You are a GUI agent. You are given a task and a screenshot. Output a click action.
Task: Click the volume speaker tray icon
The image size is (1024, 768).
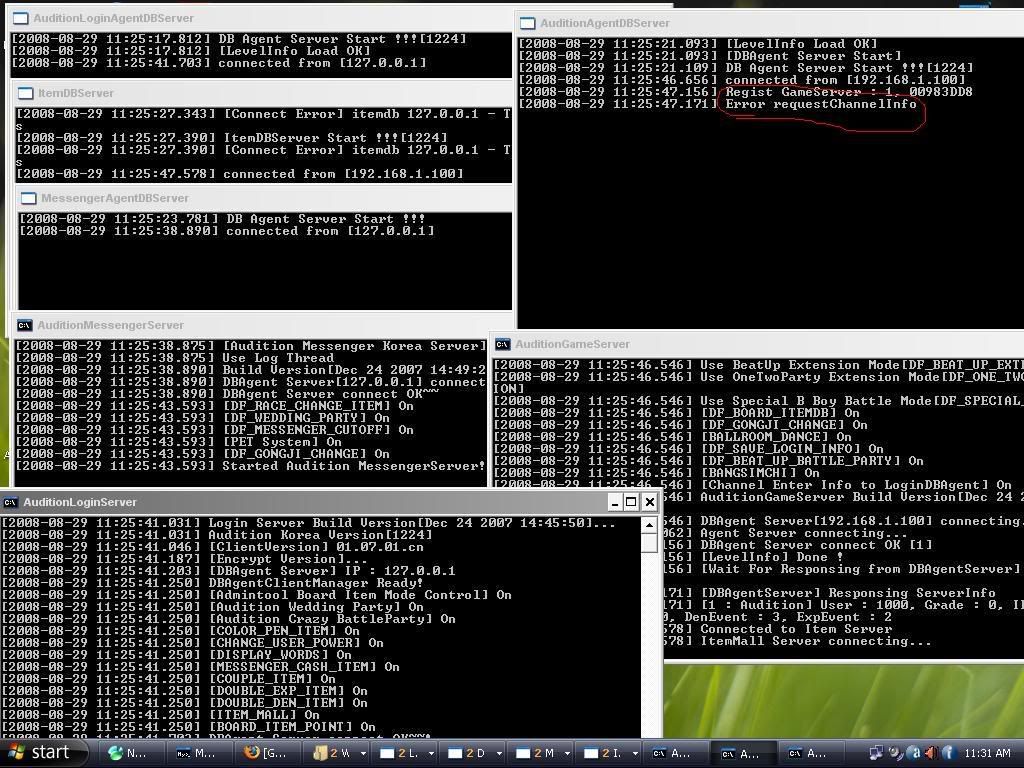(930, 753)
